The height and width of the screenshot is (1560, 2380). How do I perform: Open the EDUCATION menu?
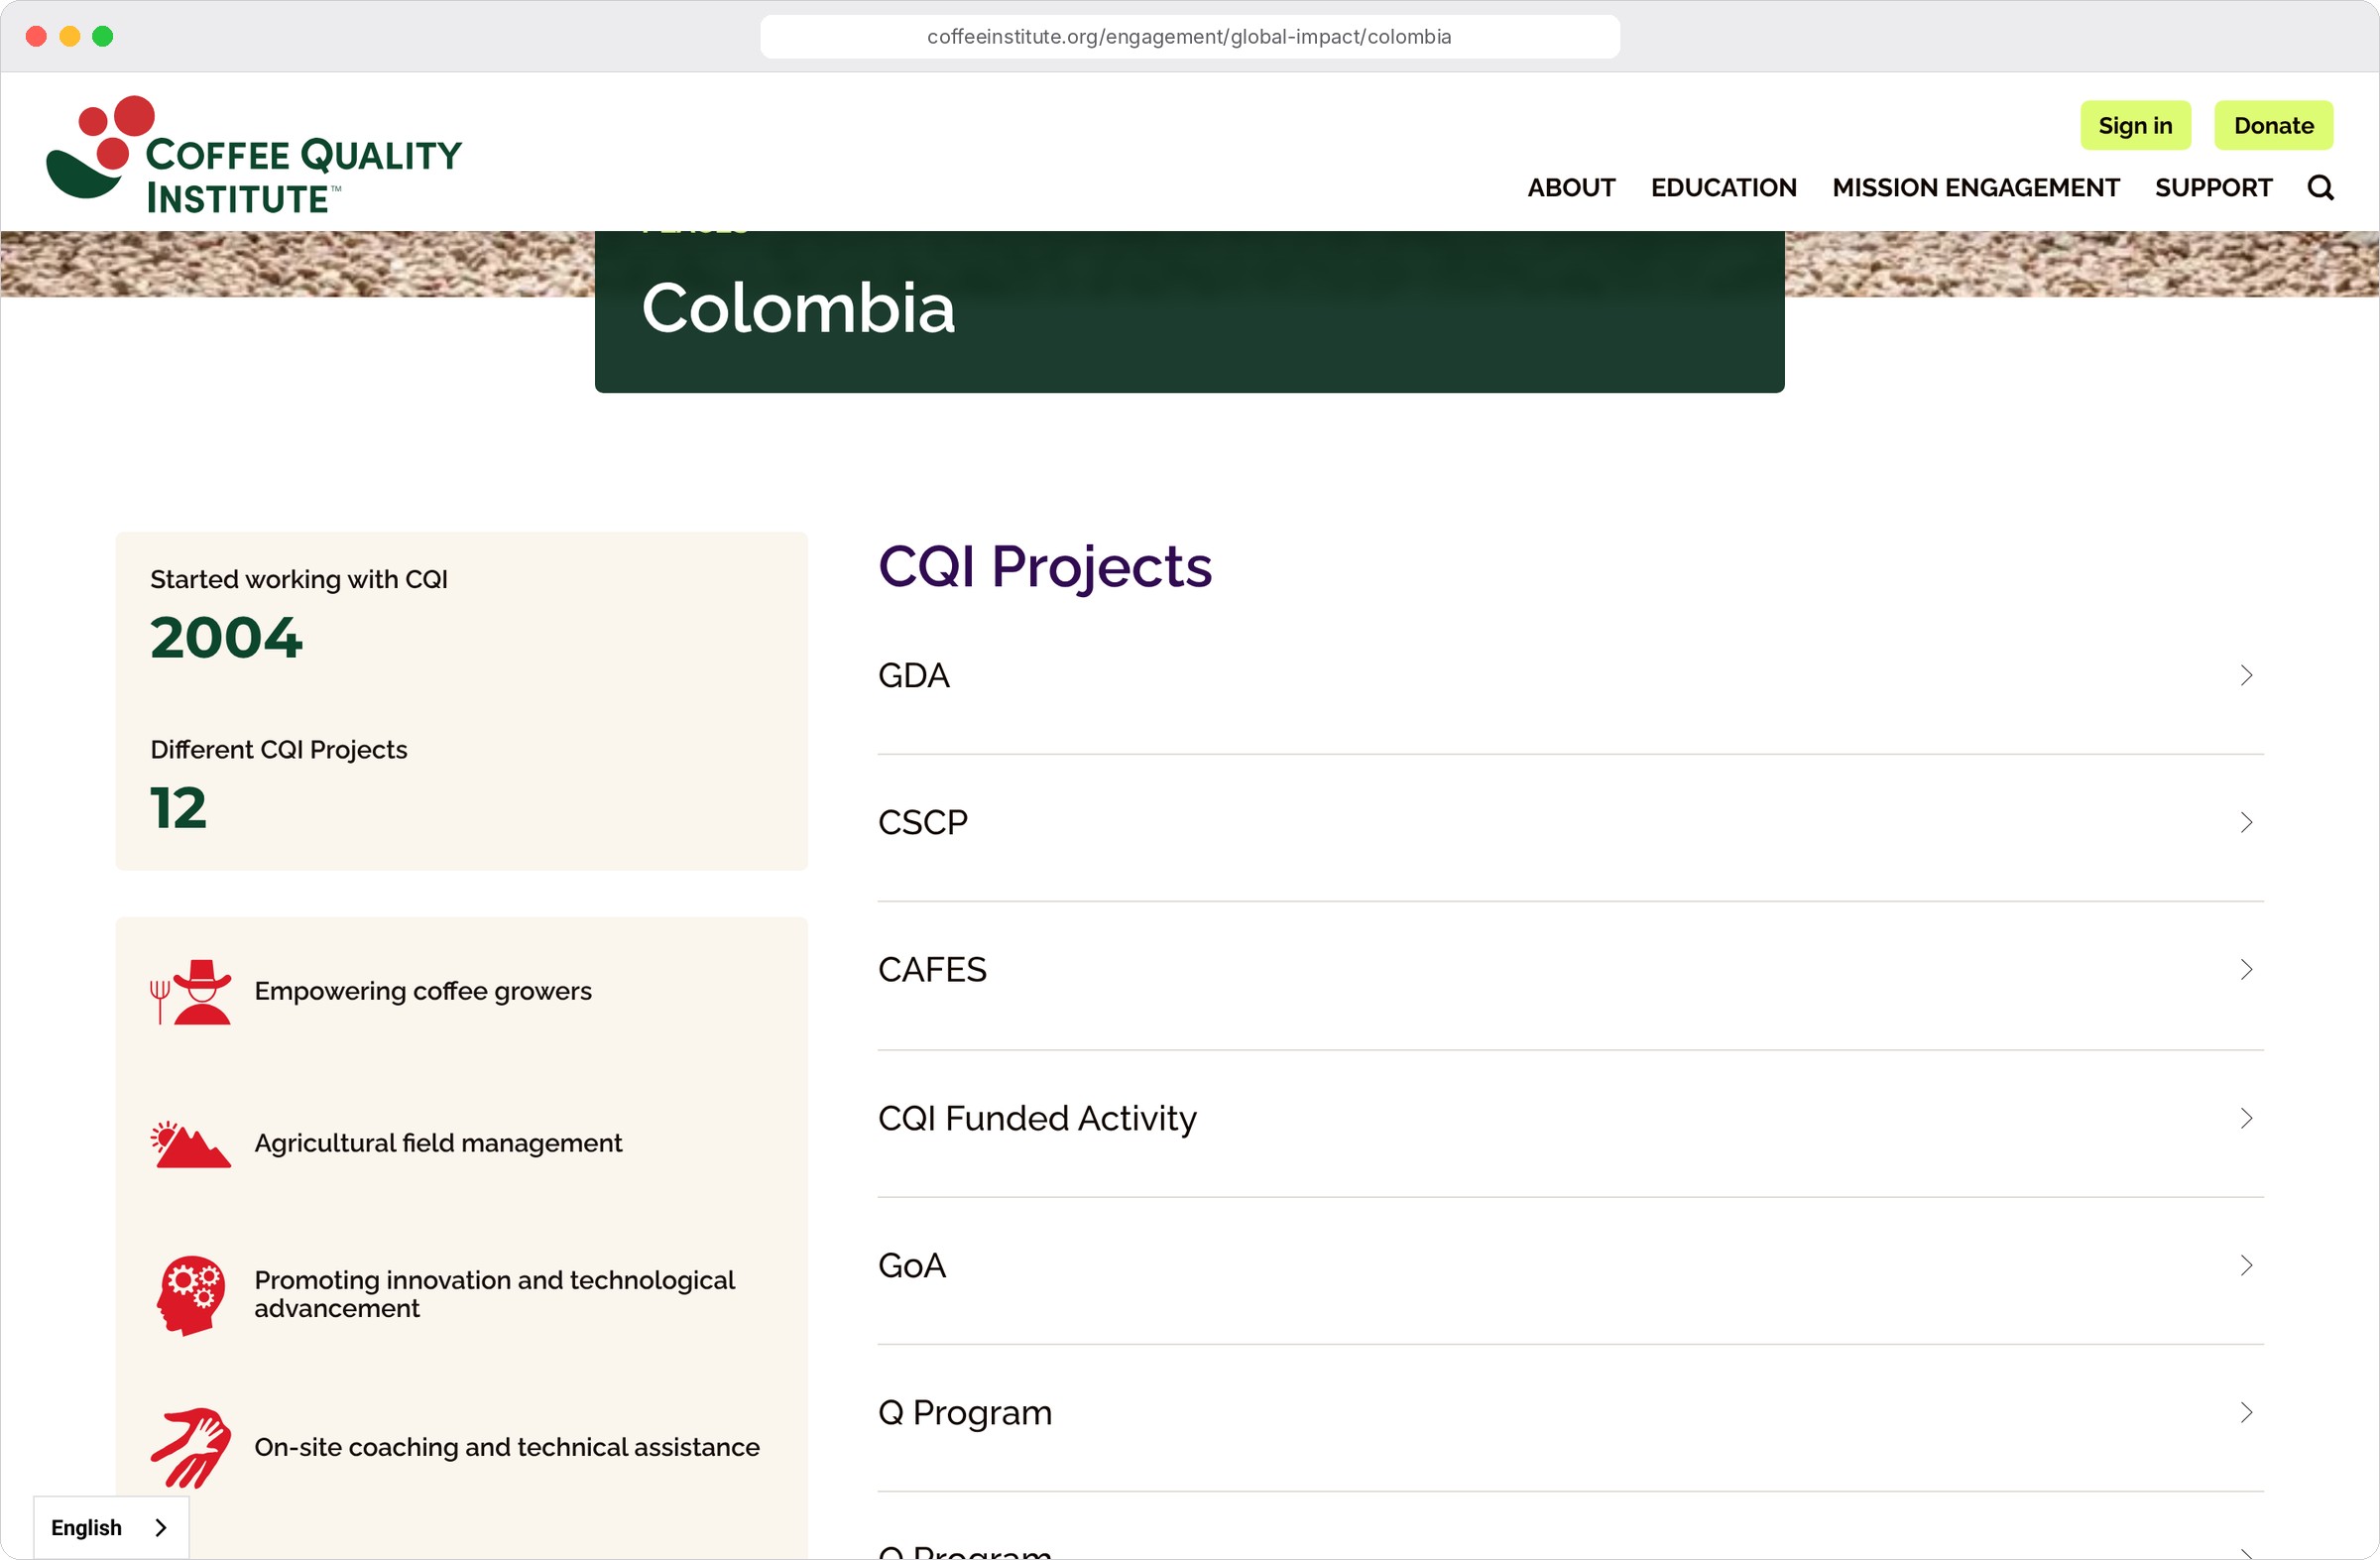click(1723, 187)
